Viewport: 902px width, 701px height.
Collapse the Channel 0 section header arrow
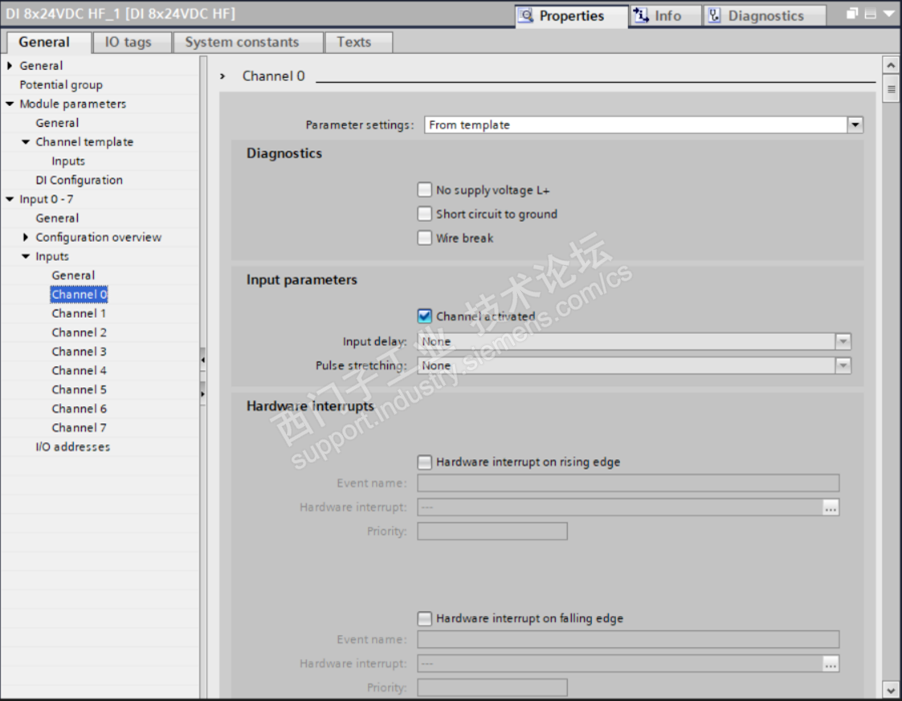[x=223, y=76]
